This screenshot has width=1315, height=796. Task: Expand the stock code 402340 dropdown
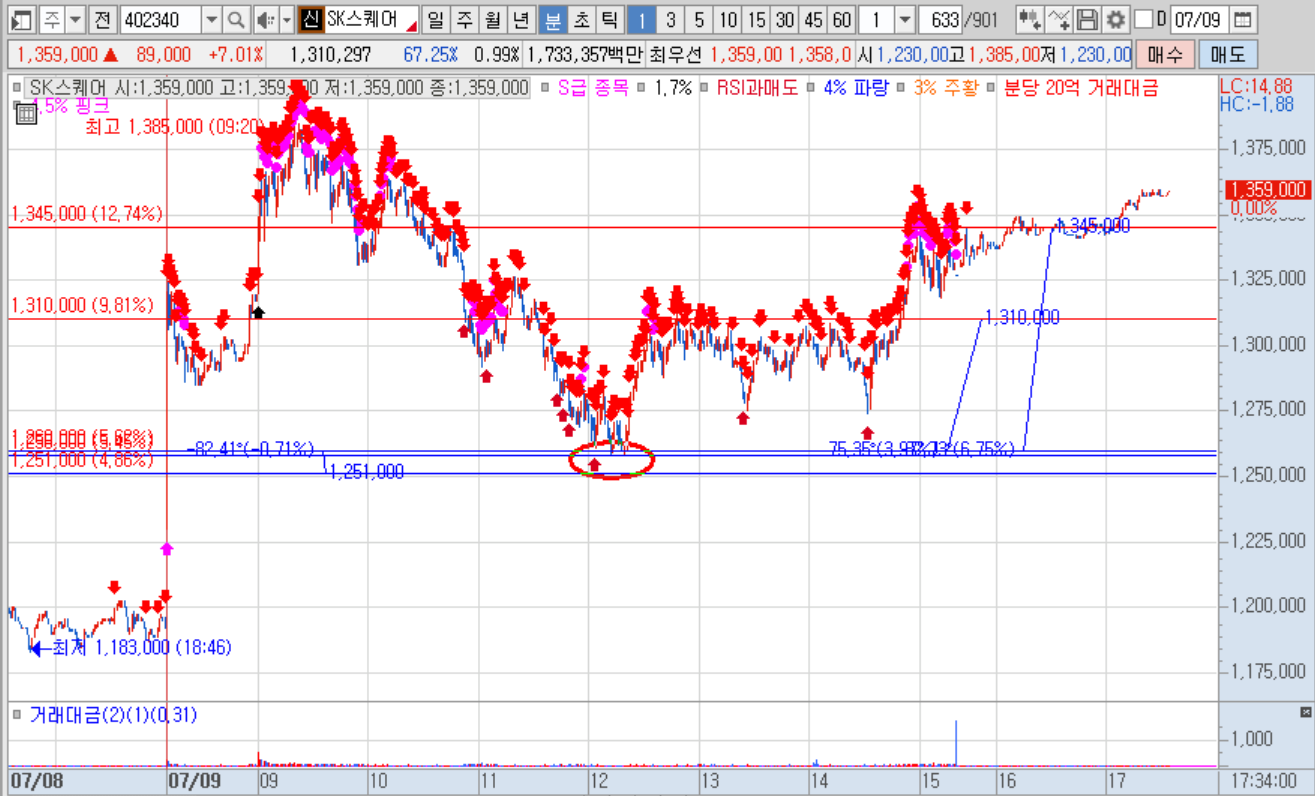(x=211, y=19)
